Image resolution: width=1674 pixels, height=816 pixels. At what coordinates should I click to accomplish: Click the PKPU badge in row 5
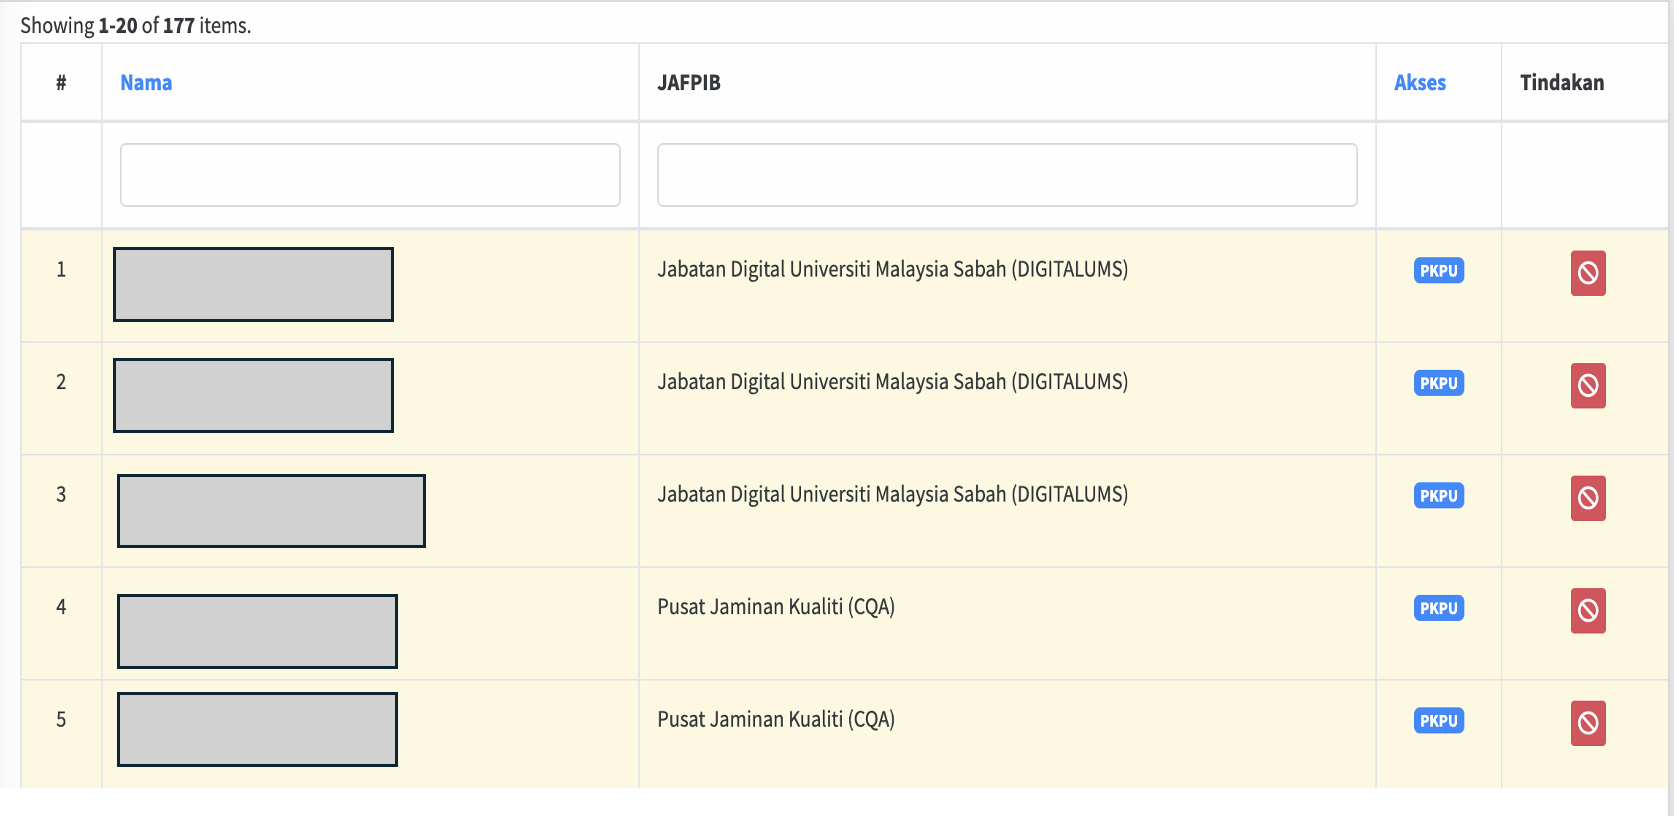point(1438,721)
